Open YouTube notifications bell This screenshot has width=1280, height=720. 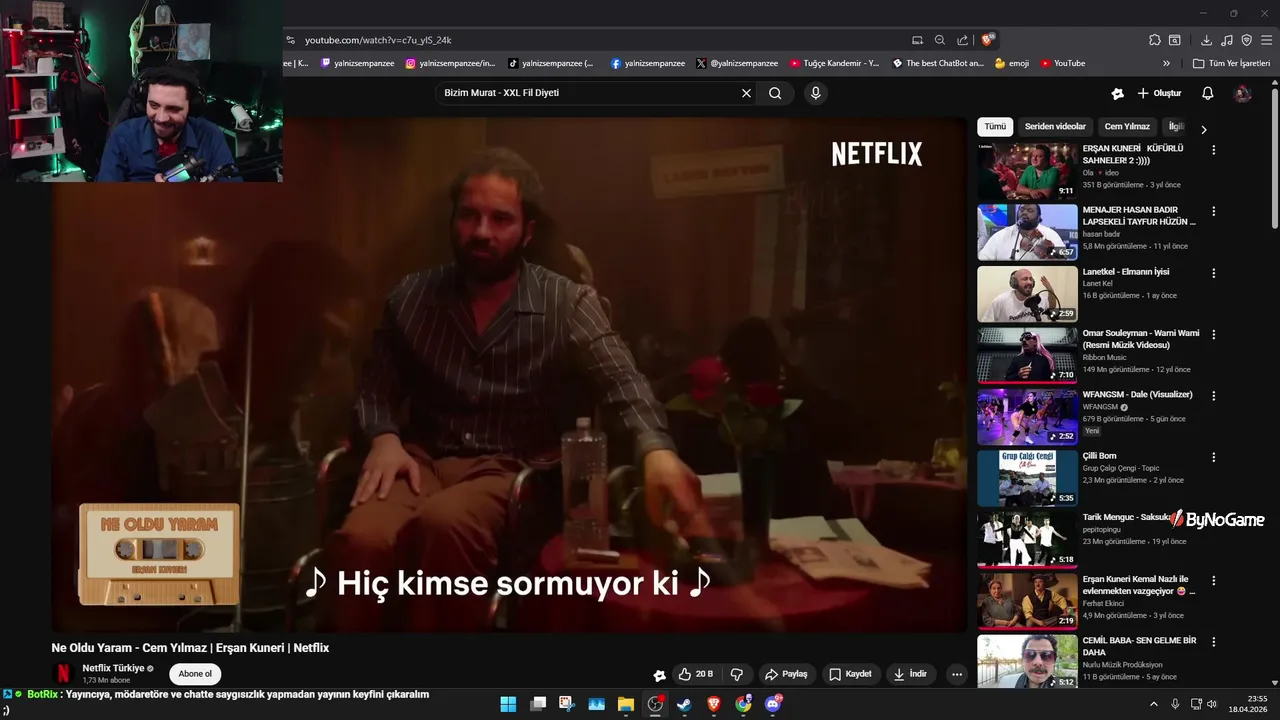pos(1207,93)
